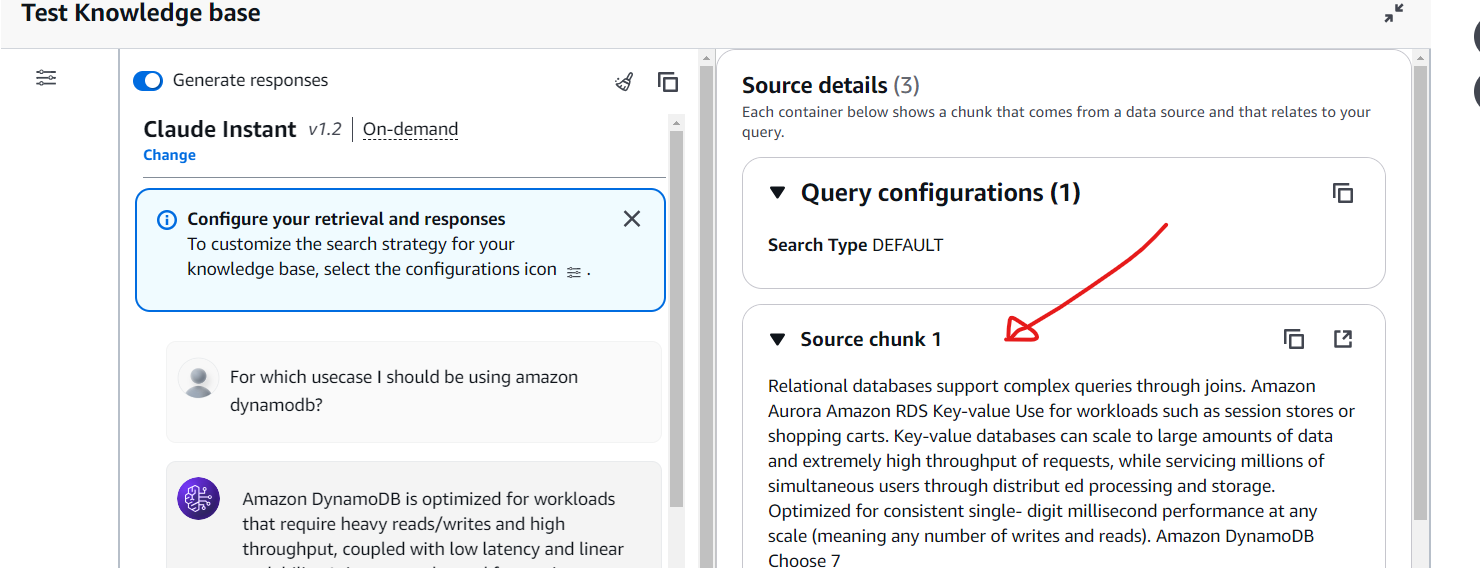Toggle the Generate responses switch
Viewport: 1480px width, 568px height.
tap(148, 81)
